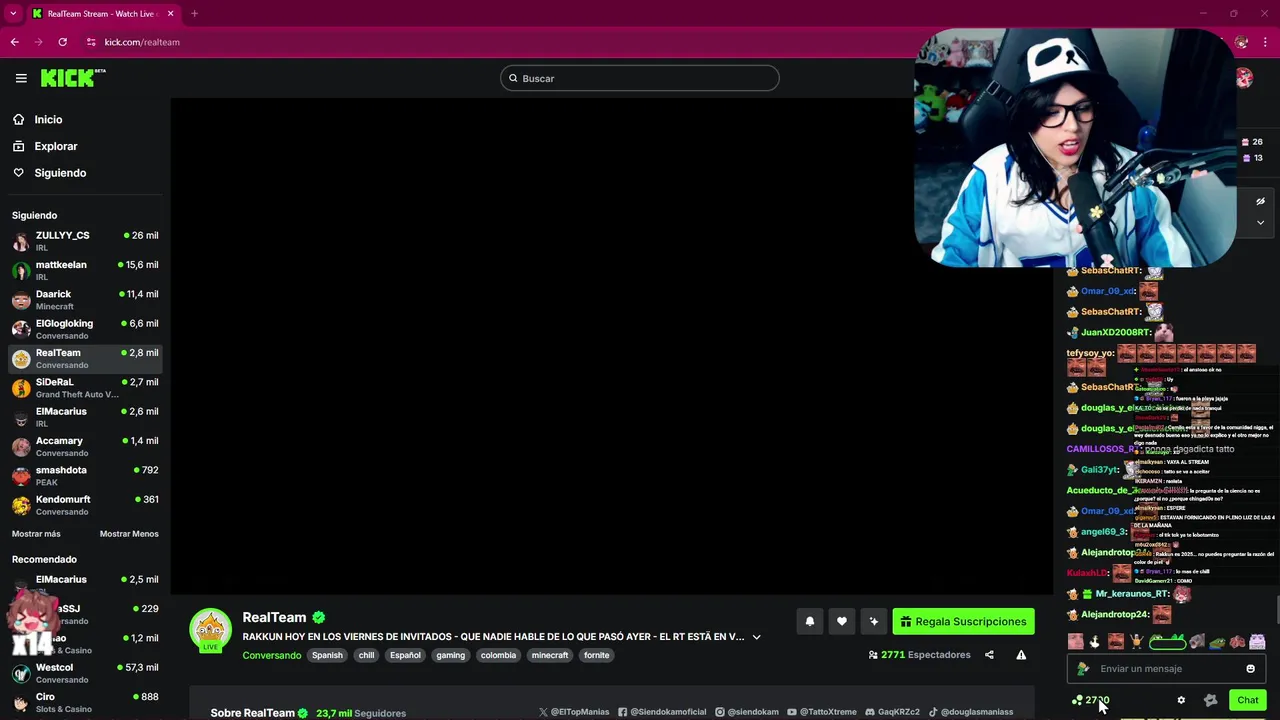Select the fornite tag

pyautogui.click(x=596, y=655)
